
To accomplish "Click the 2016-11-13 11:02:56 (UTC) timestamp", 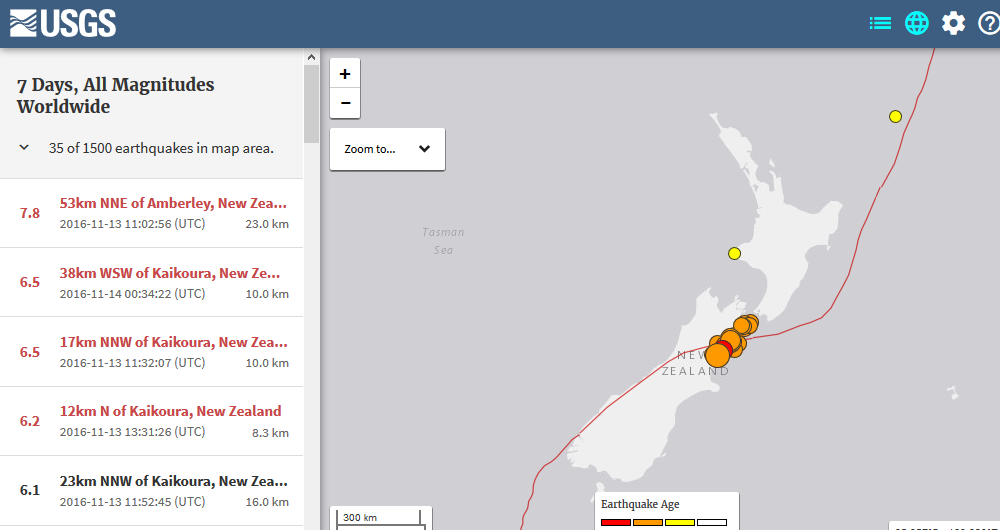I will click(x=133, y=224).
